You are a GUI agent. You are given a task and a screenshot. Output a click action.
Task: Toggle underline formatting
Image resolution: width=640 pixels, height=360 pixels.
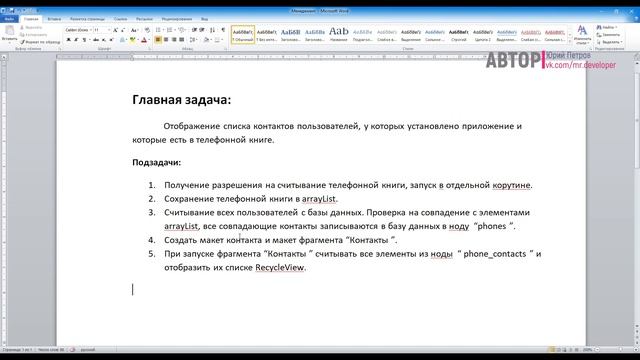tap(84, 40)
